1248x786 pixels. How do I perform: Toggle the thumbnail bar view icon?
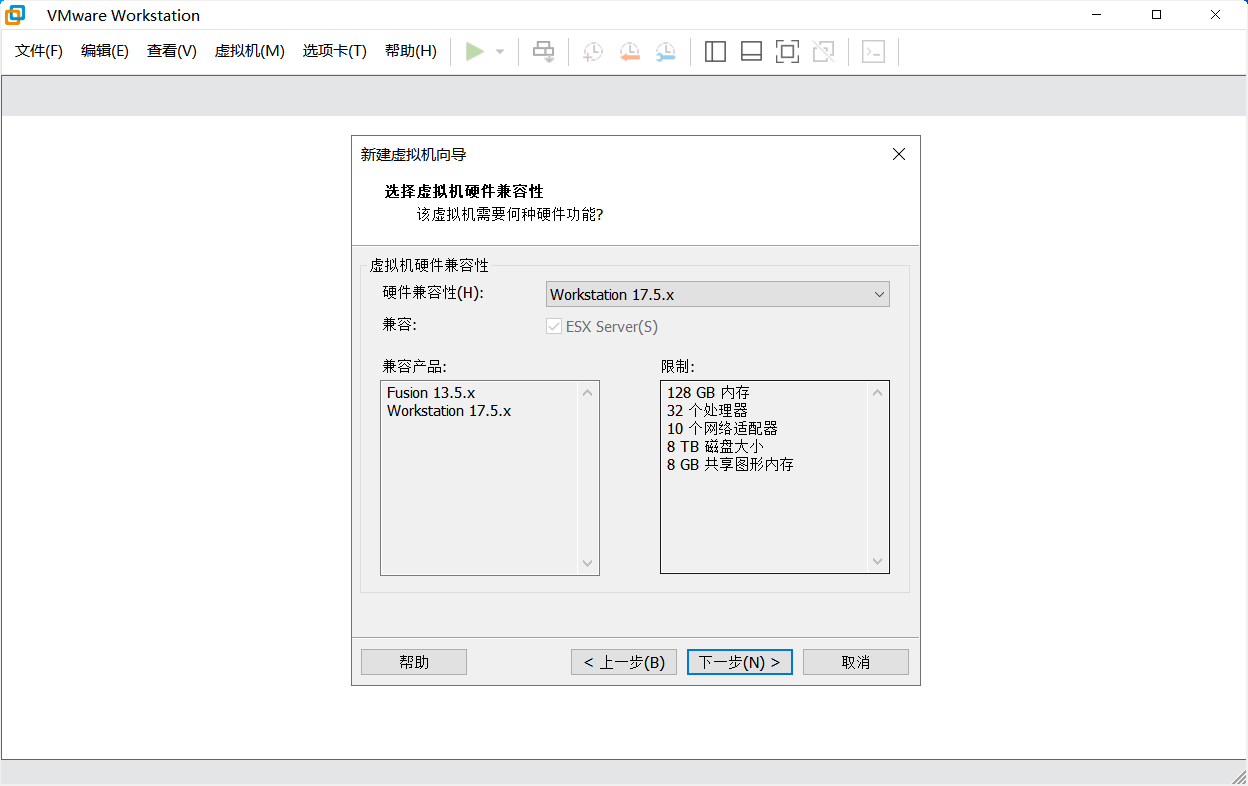click(751, 52)
